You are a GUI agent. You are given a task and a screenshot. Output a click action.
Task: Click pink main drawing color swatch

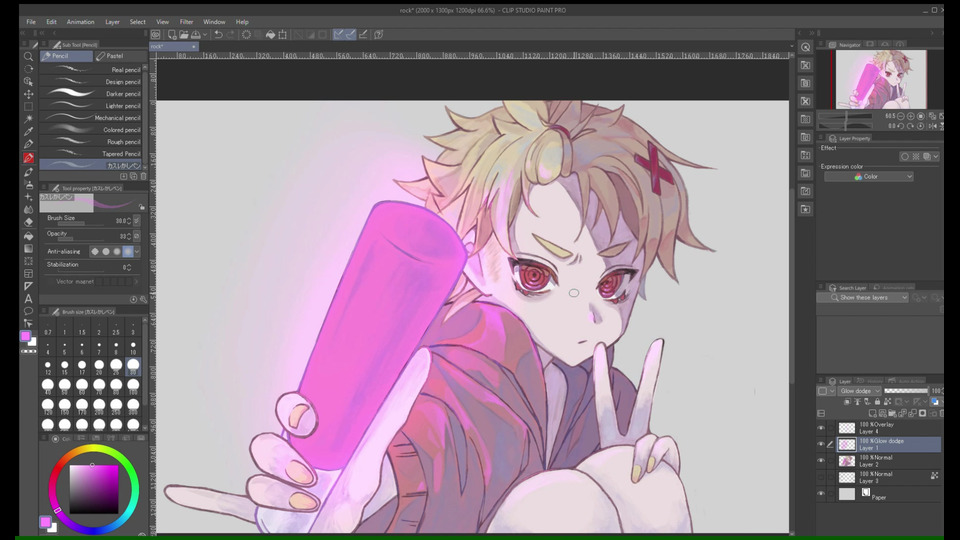pos(25,336)
